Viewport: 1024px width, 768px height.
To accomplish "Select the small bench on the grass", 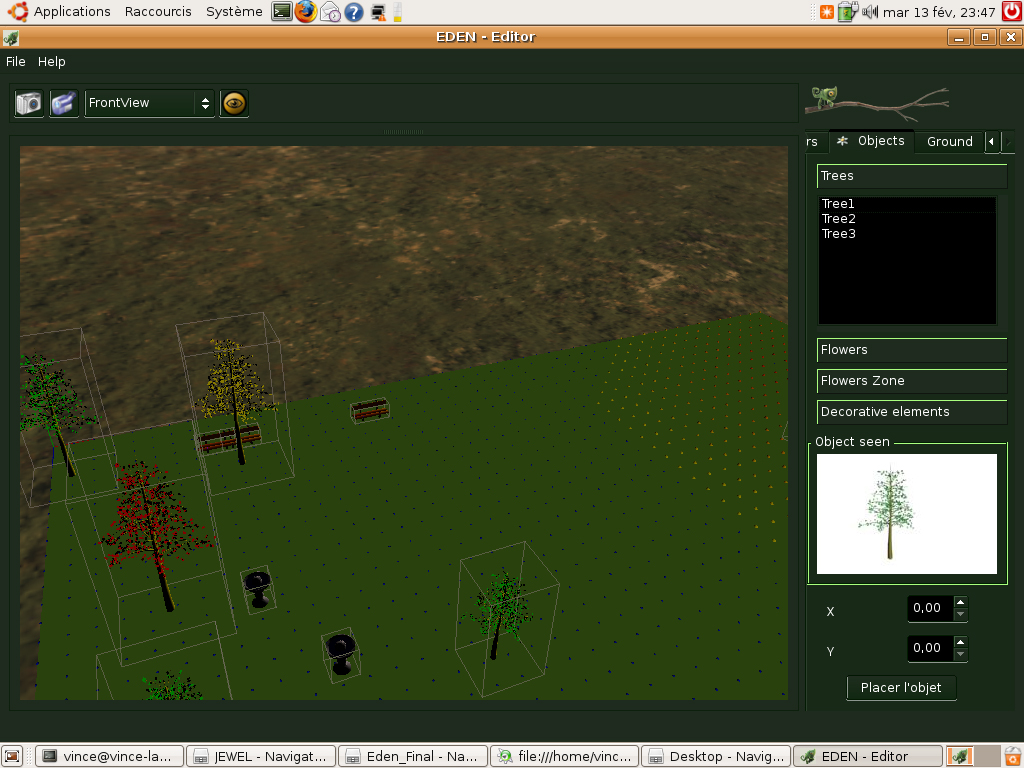I will [x=370, y=411].
